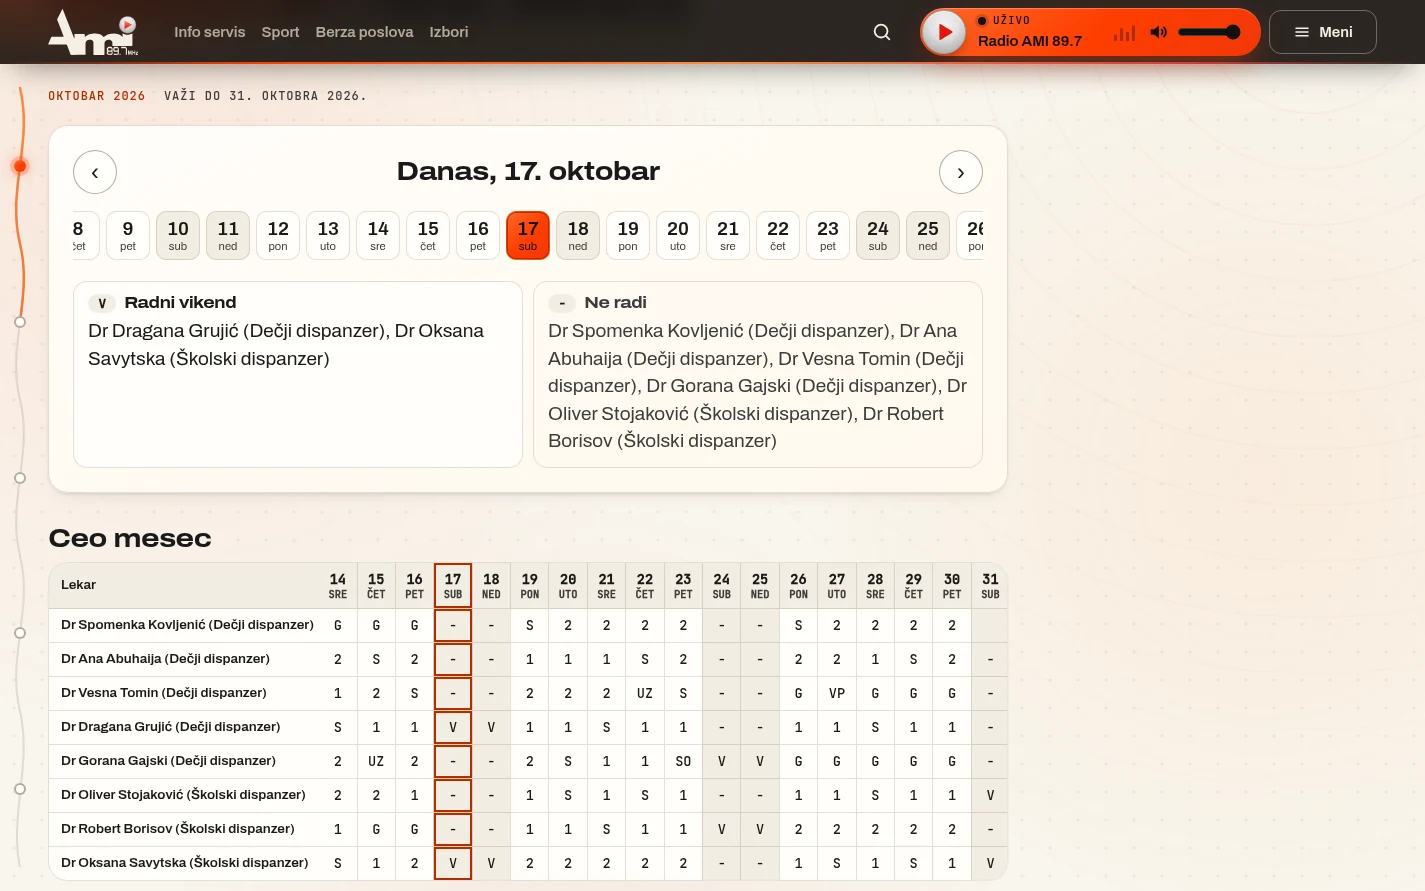The height and width of the screenshot is (891, 1425).
Task: Click Dr Spomenka Kovljenić row name
Action: click(187, 625)
